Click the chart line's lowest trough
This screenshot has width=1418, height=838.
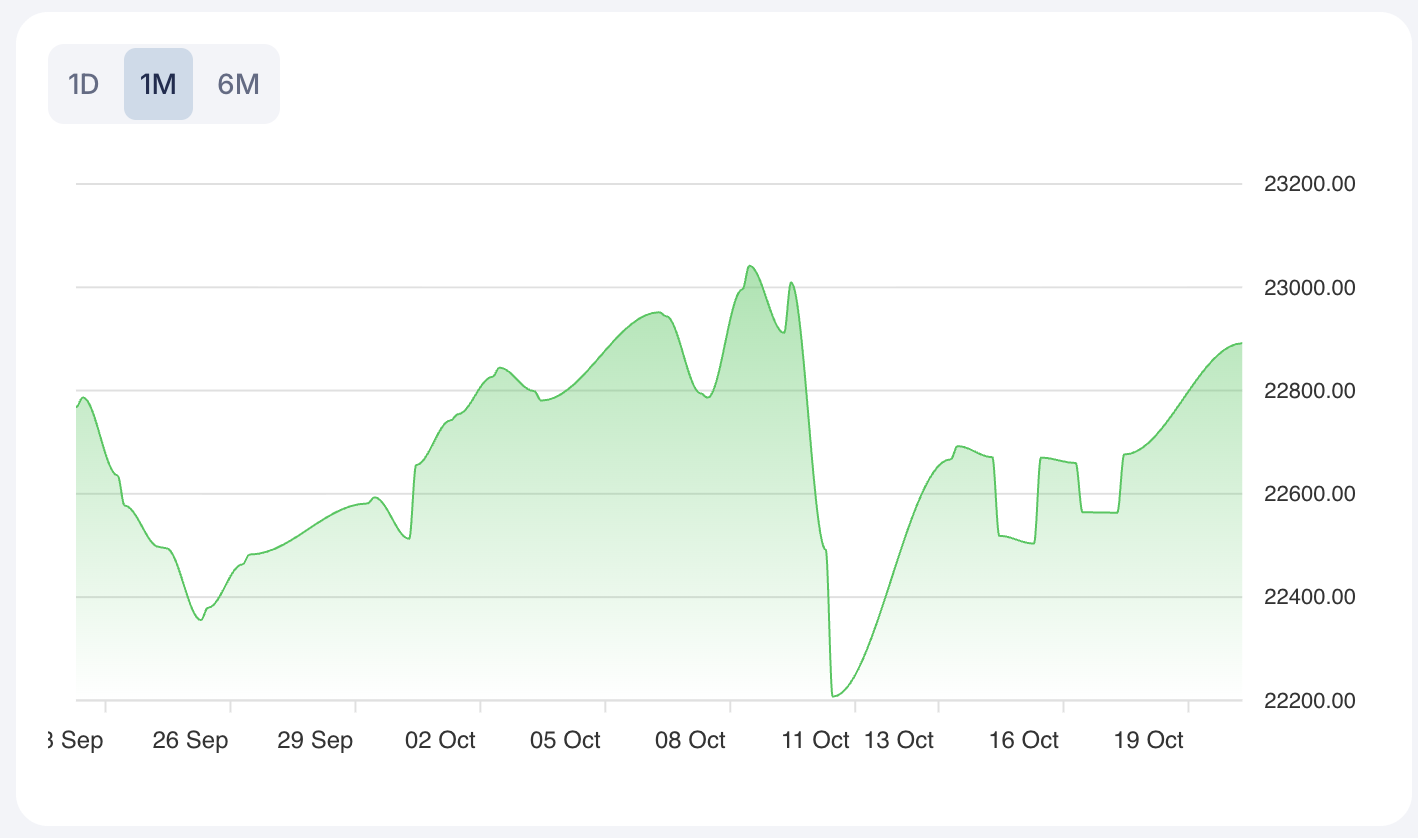833,695
